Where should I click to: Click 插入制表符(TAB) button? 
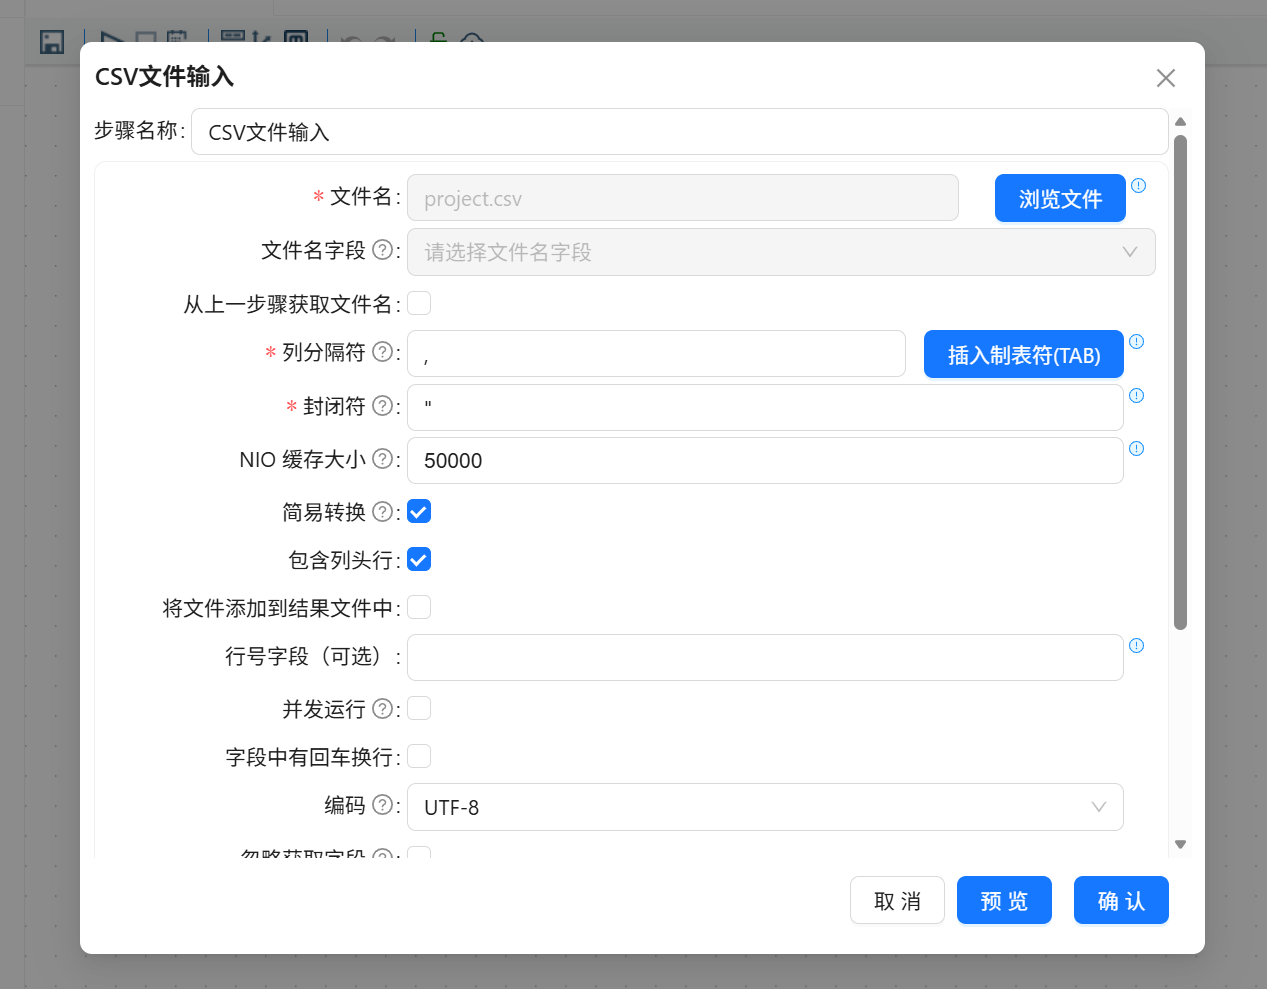(x=1024, y=354)
